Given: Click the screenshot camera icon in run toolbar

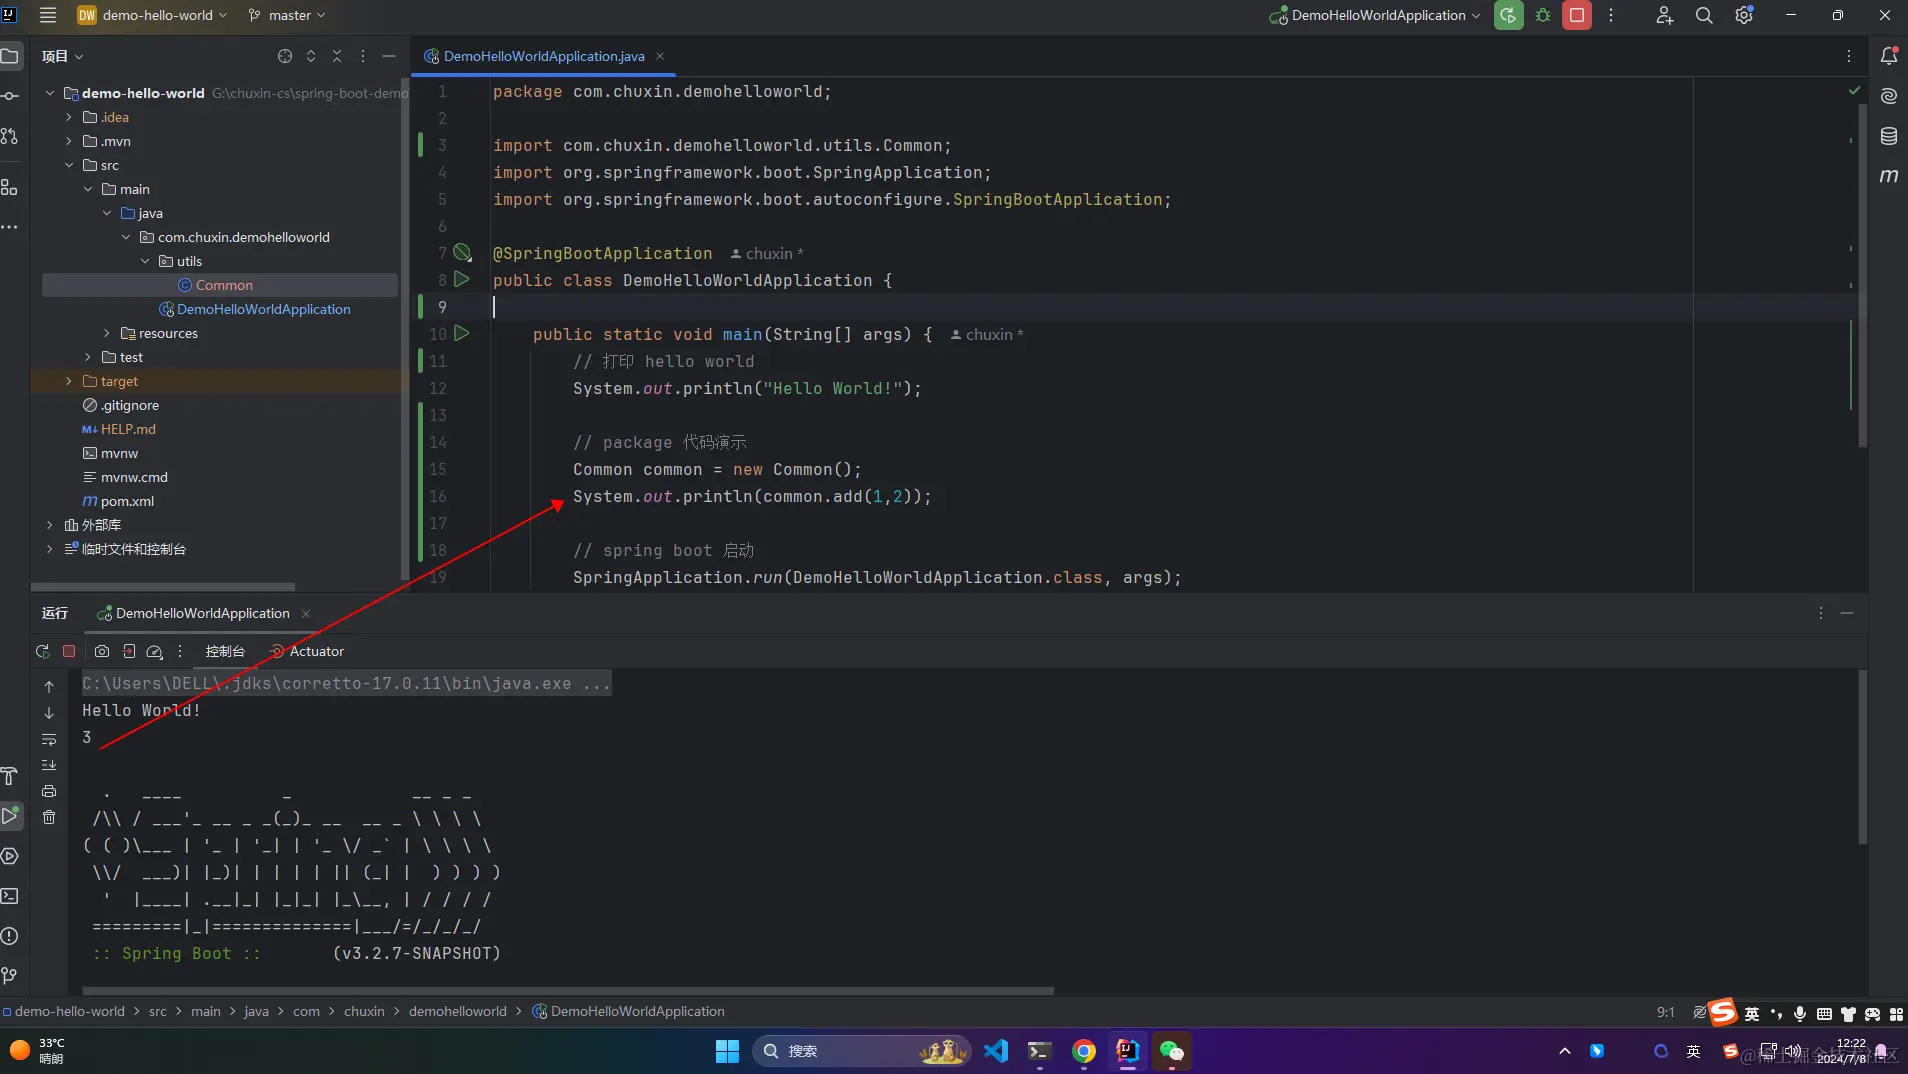Looking at the screenshot, I should coord(102,651).
